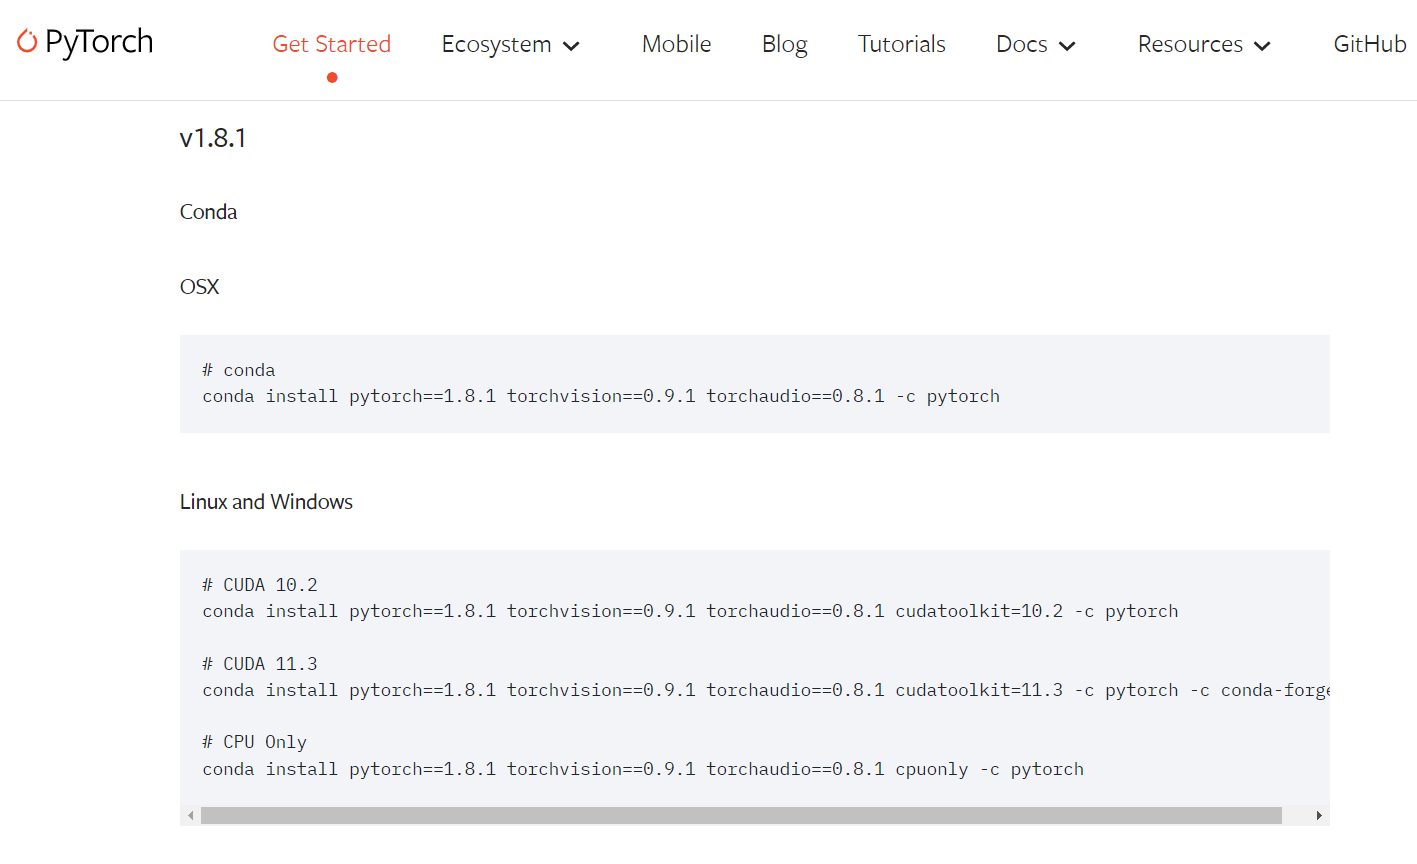Click the OSX heading
Image resolution: width=1417 pixels, height=864 pixels.
[x=199, y=287]
